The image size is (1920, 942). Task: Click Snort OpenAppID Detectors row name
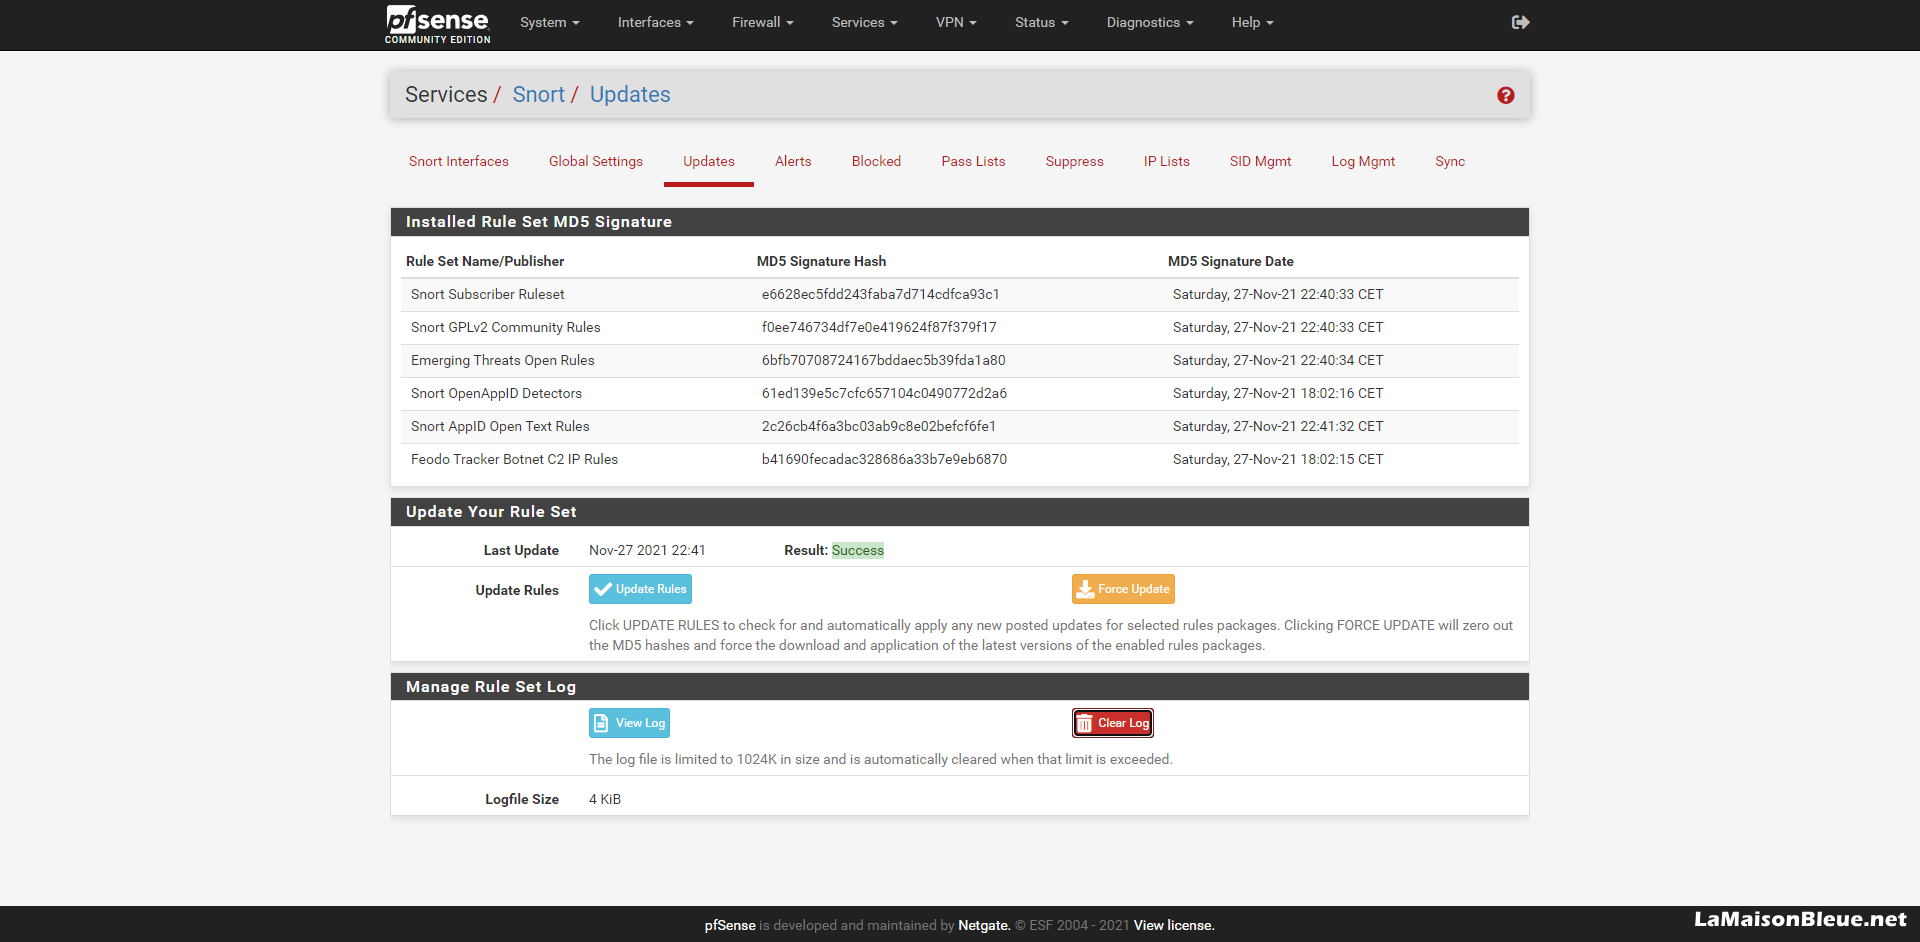pyautogui.click(x=496, y=393)
